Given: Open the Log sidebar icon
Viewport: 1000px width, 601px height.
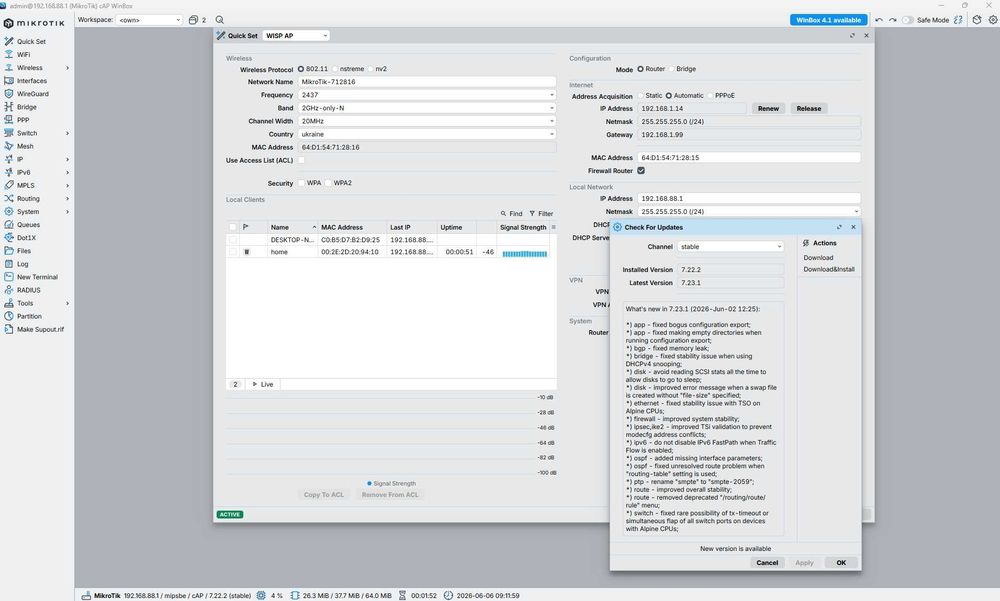Looking at the screenshot, I should click(x=8, y=263).
